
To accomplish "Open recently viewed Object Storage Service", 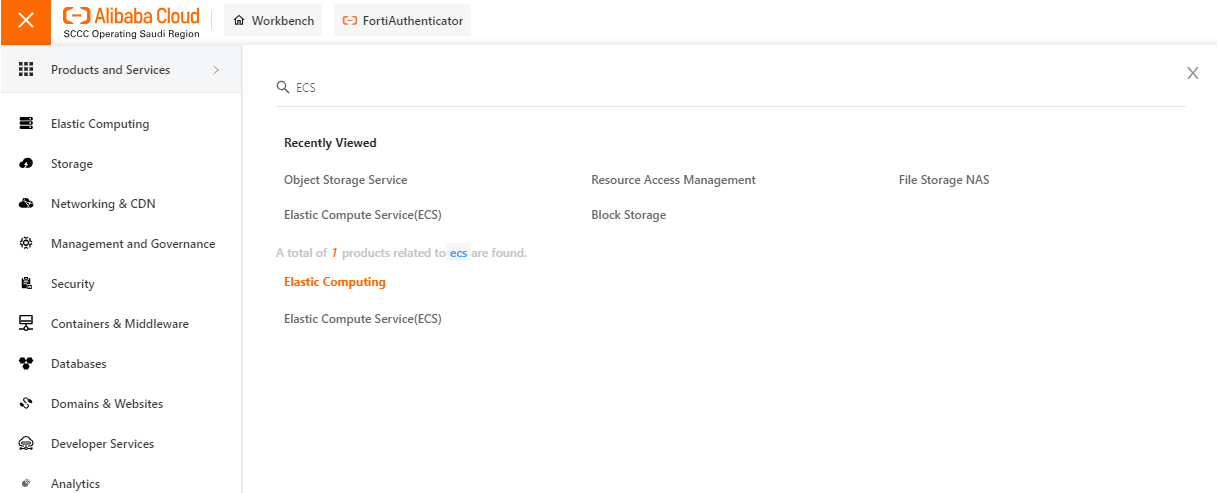I will (x=346, y=180).
